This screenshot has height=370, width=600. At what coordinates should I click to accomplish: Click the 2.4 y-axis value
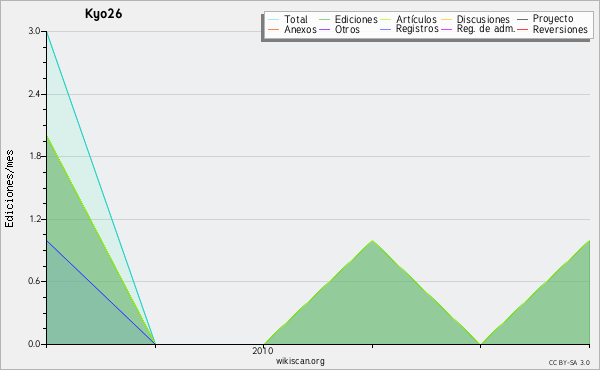[x=34, y=94]
